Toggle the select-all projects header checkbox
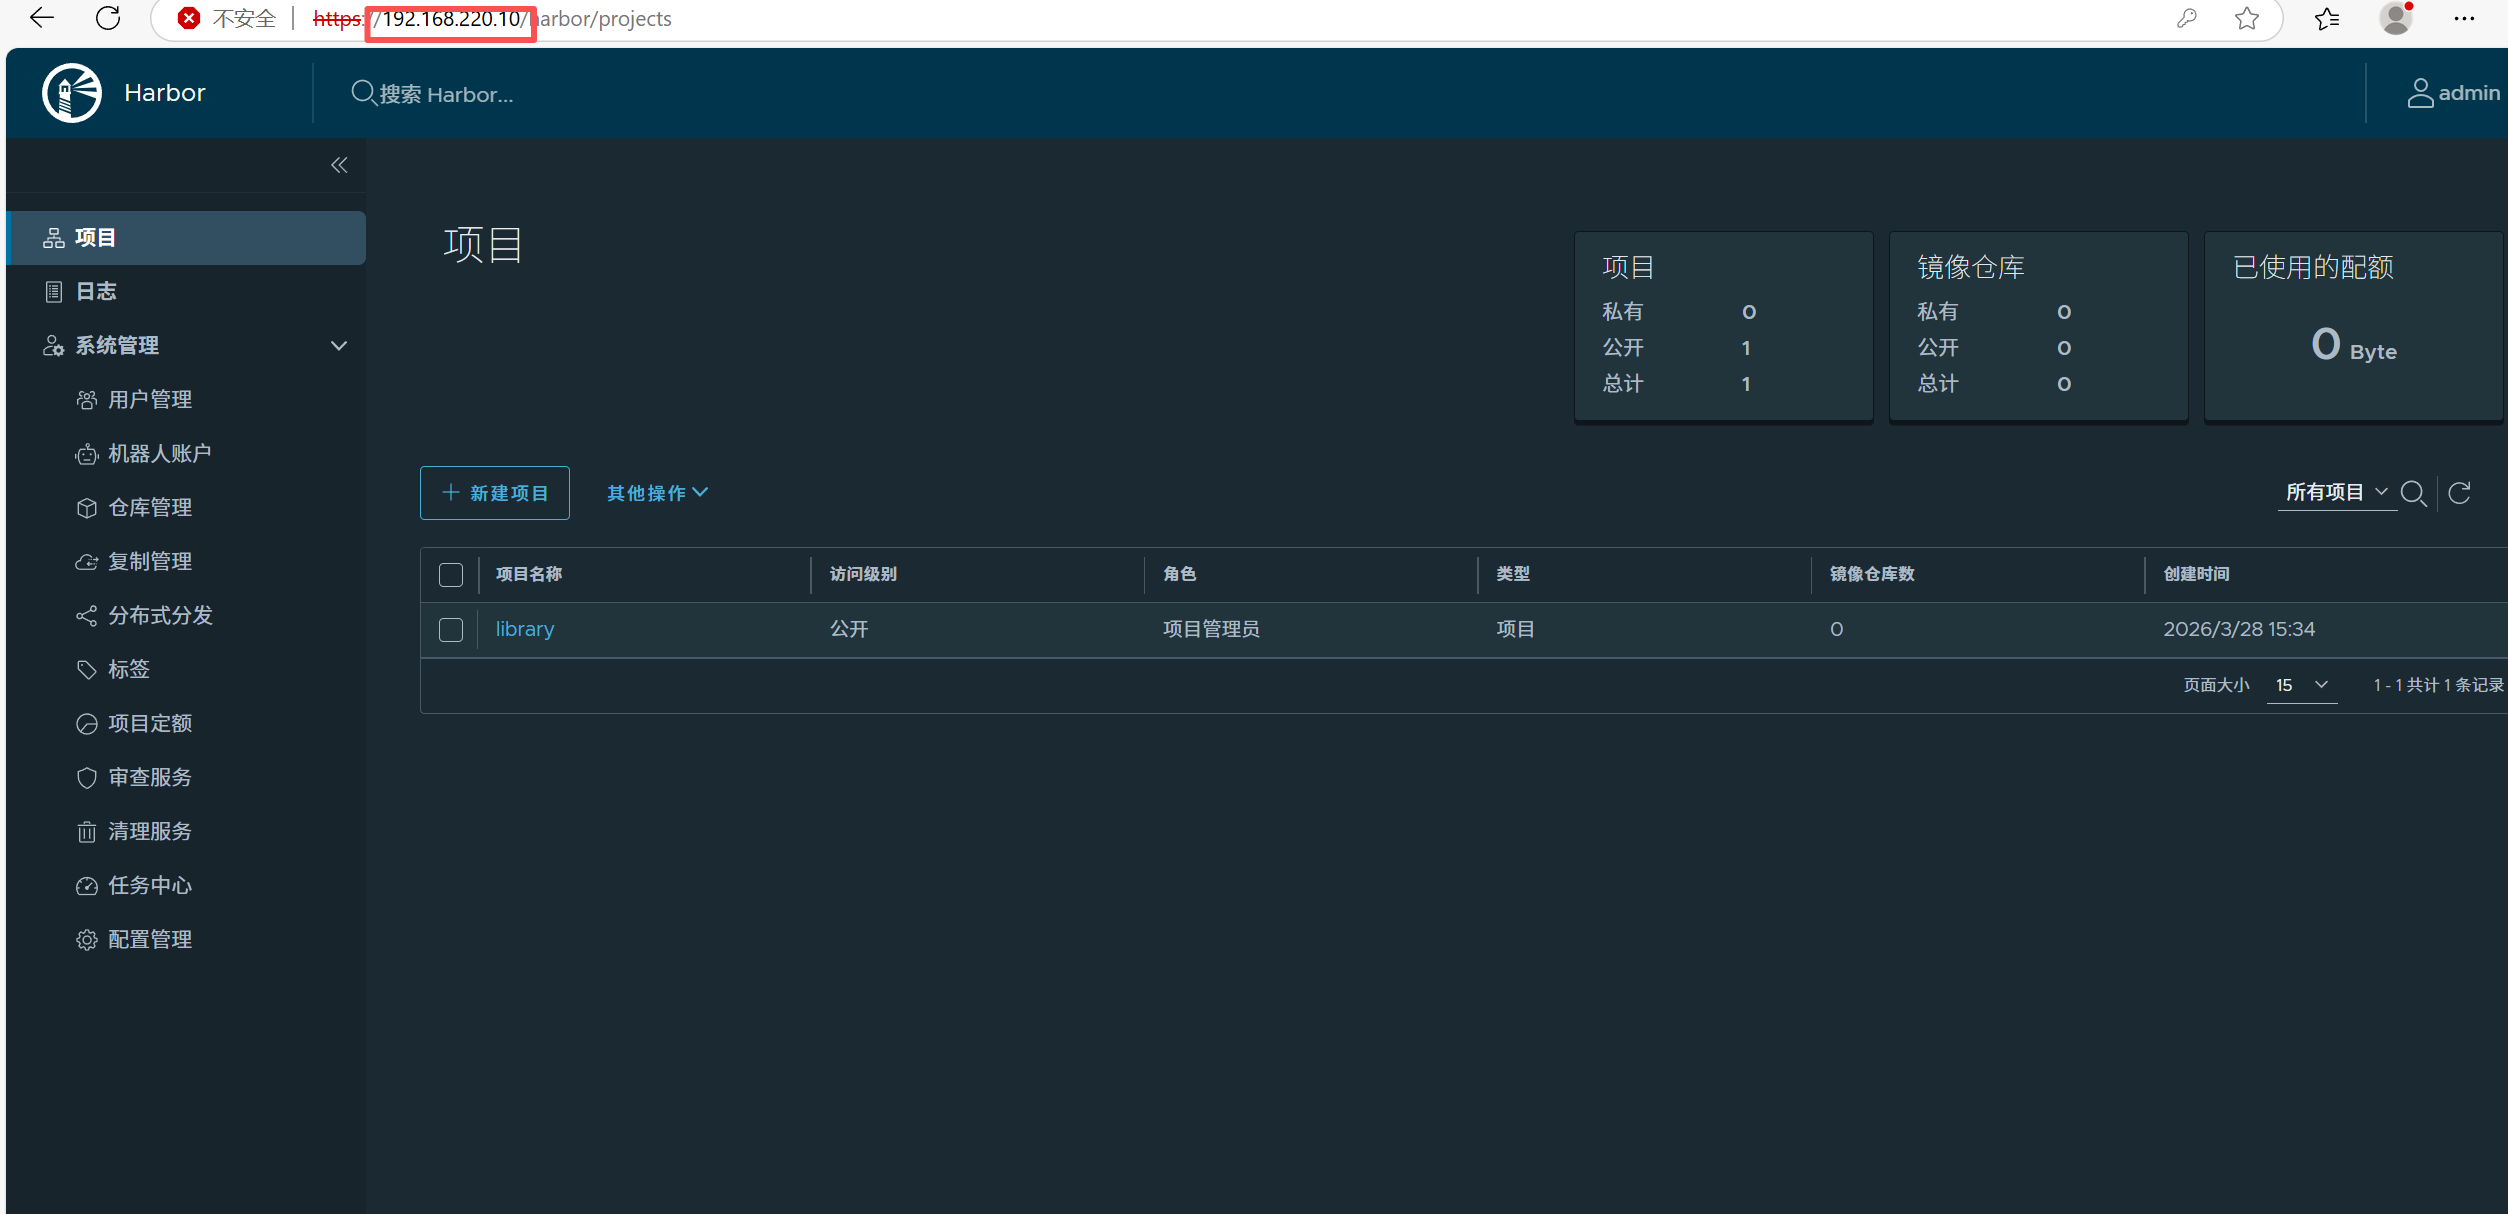This screenshot has height=1214, width=2508. pyautogui.click(x=451, y=575)
